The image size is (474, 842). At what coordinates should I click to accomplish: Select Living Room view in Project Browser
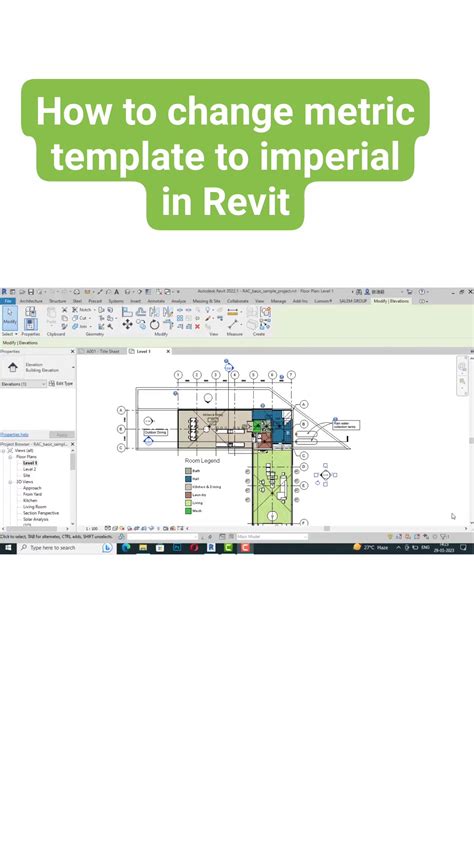click(35, 507)
